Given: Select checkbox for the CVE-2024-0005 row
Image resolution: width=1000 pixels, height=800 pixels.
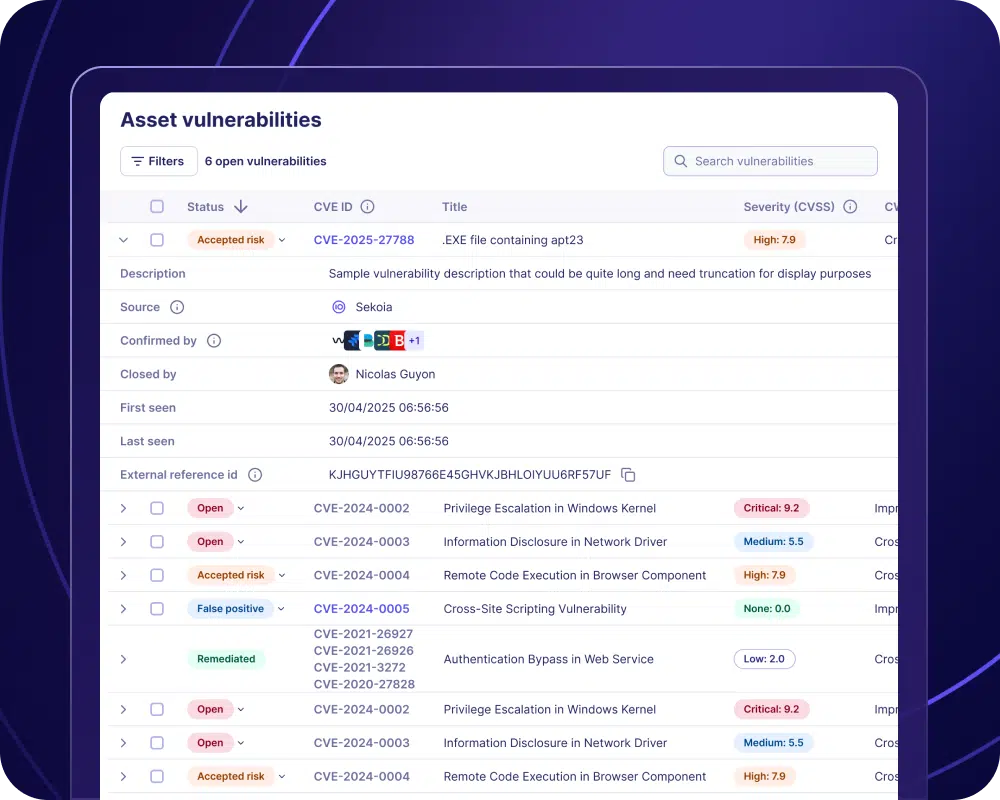Looking at the screenshot, I should click(x=157, y=609).
